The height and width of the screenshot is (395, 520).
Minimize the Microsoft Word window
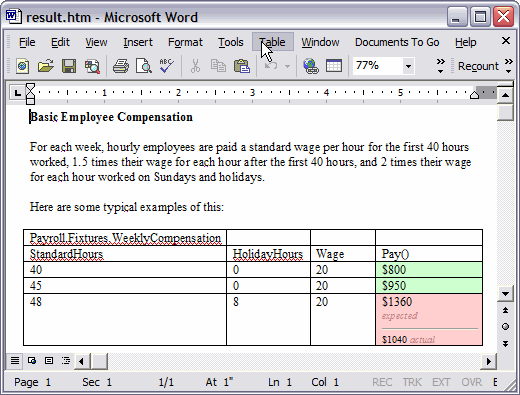[x=456, y=16]
